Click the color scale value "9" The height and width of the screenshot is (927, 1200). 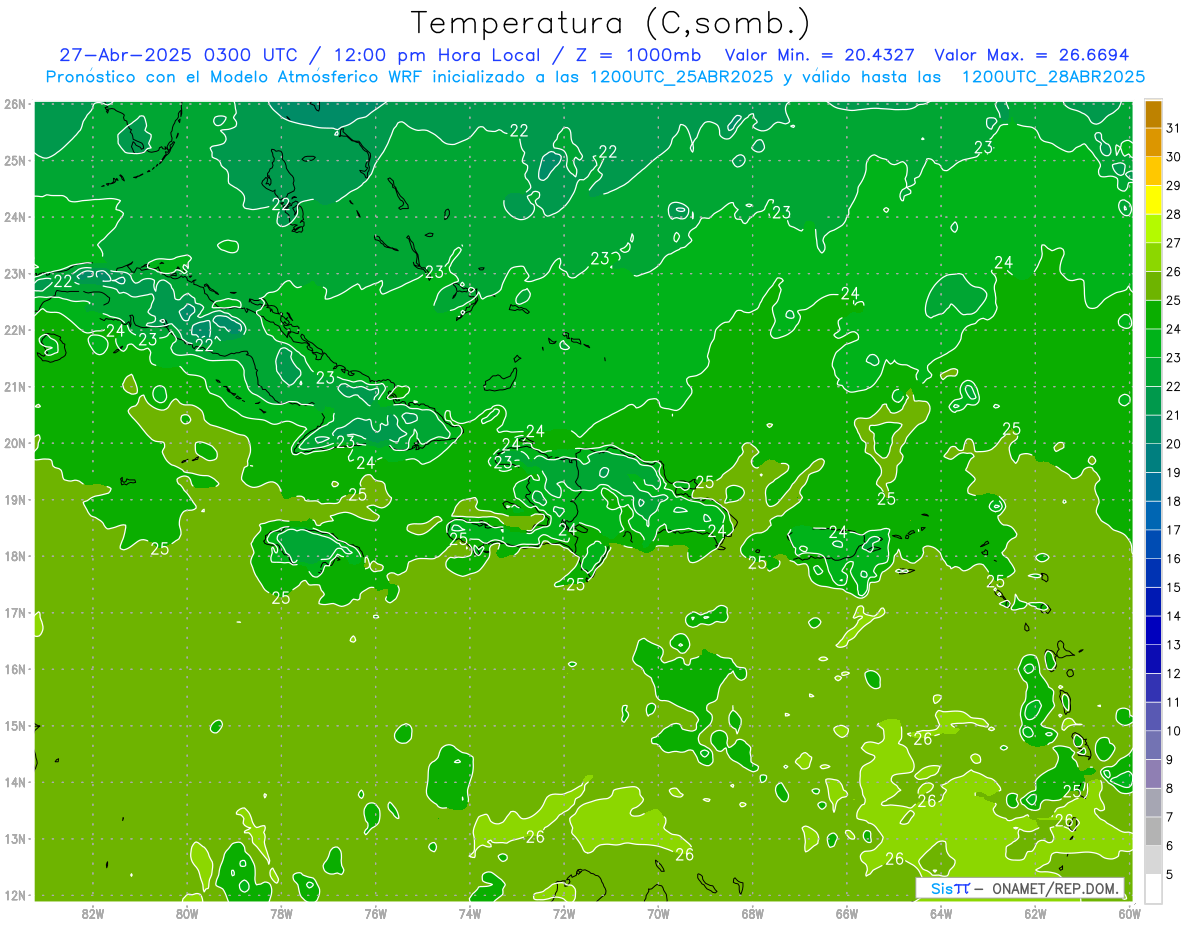pos(1170,759)
